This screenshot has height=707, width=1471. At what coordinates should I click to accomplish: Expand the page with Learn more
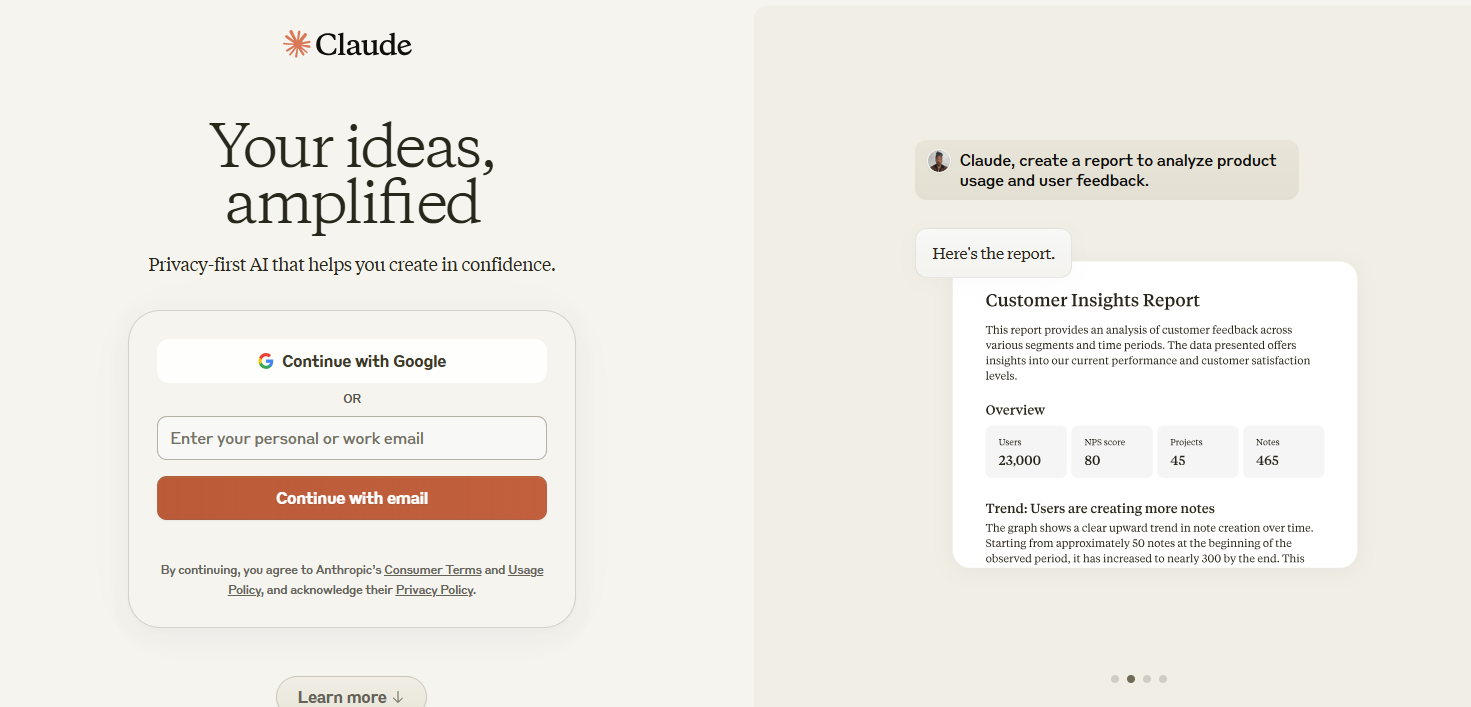point(351,696)
